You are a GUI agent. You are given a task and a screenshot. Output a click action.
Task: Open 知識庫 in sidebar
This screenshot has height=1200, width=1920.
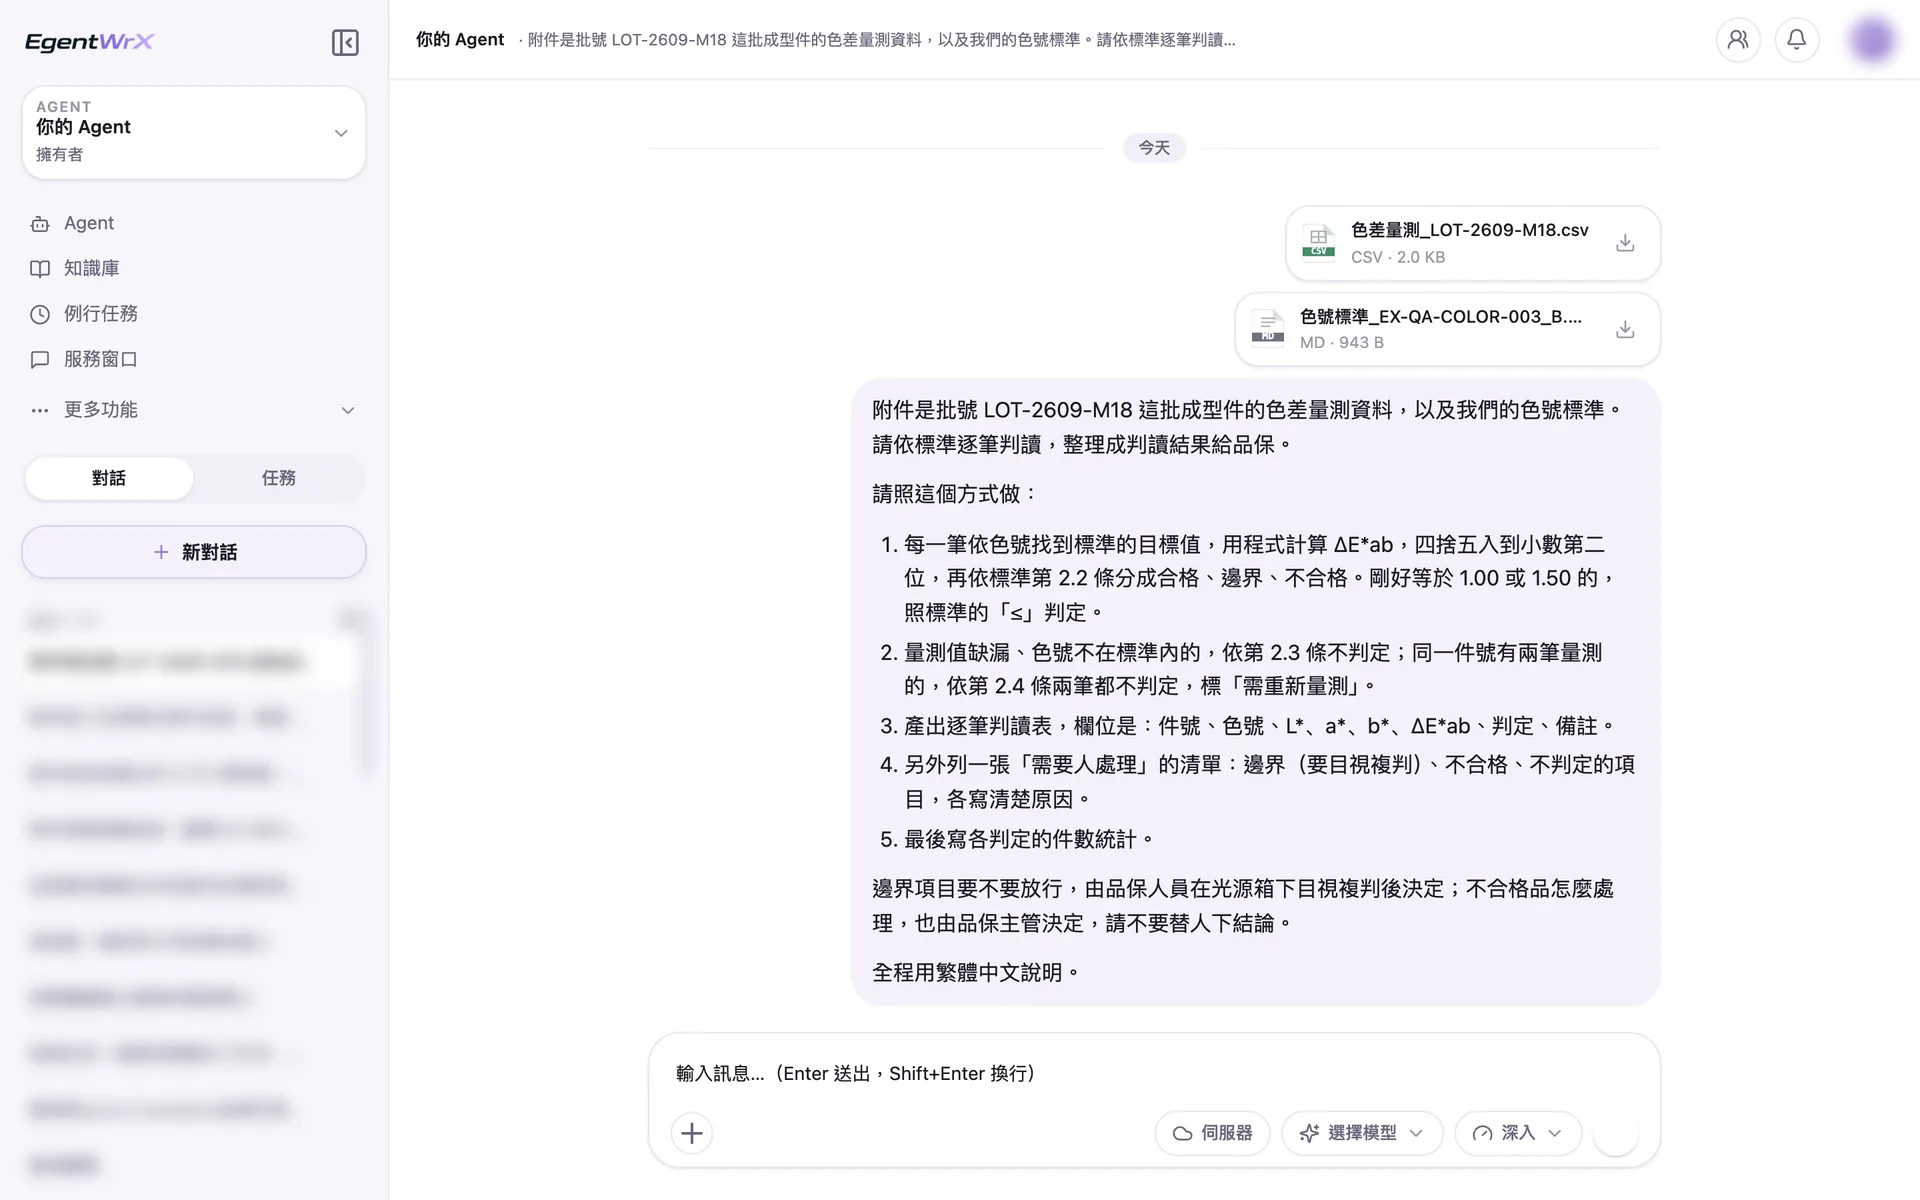[x=194, y=268]
